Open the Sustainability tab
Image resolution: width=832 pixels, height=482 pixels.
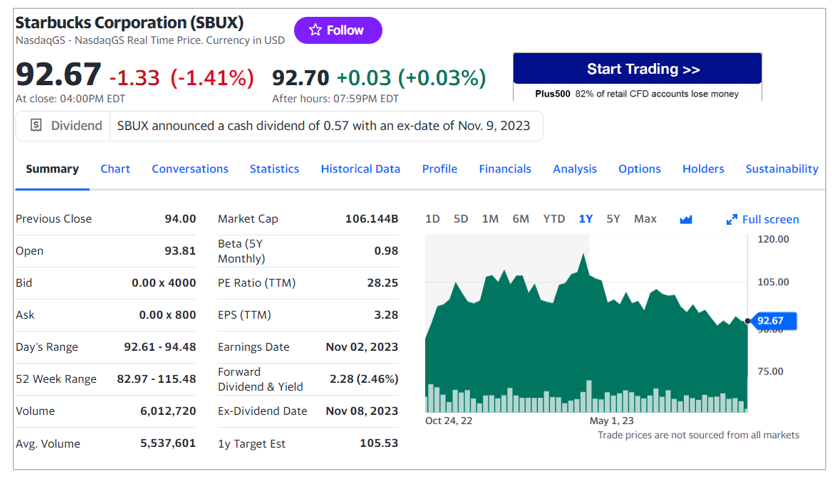pos(782,169)
